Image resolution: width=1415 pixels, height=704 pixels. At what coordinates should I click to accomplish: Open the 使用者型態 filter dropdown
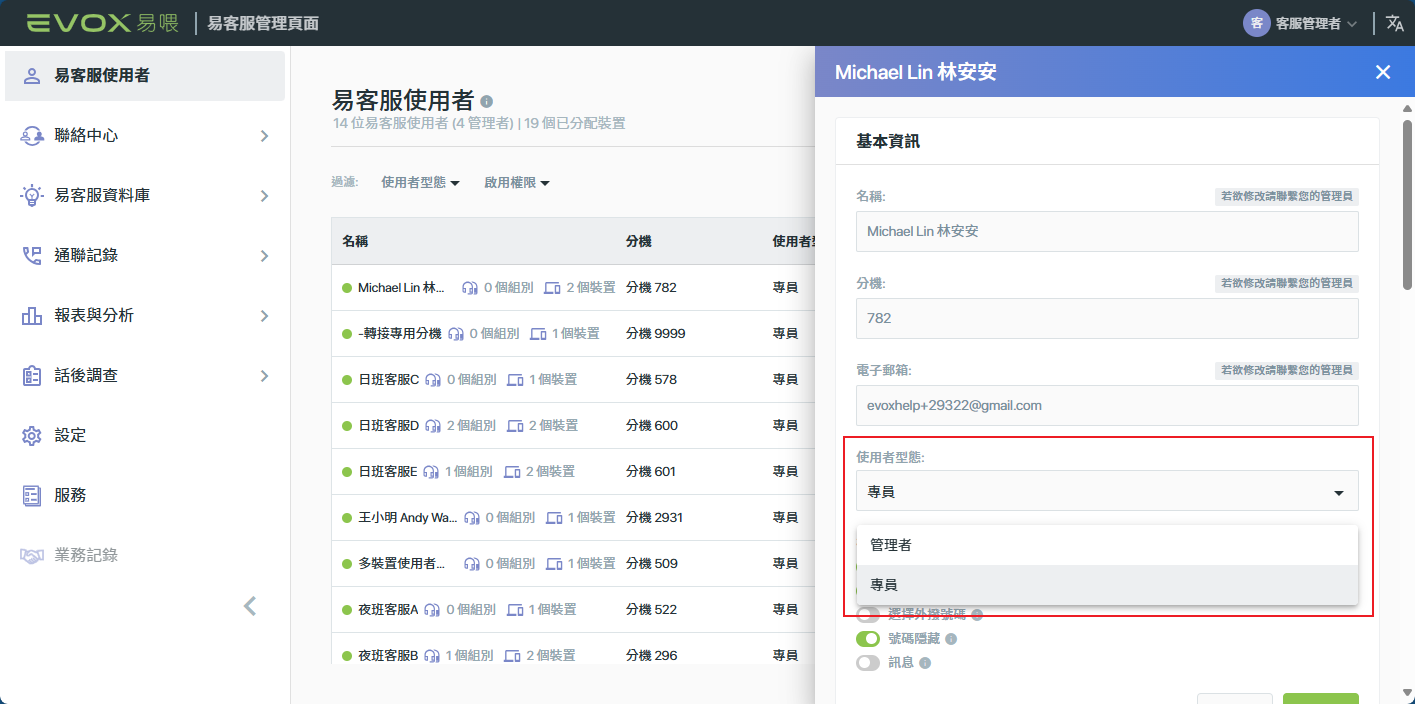[x=420, y=183]
